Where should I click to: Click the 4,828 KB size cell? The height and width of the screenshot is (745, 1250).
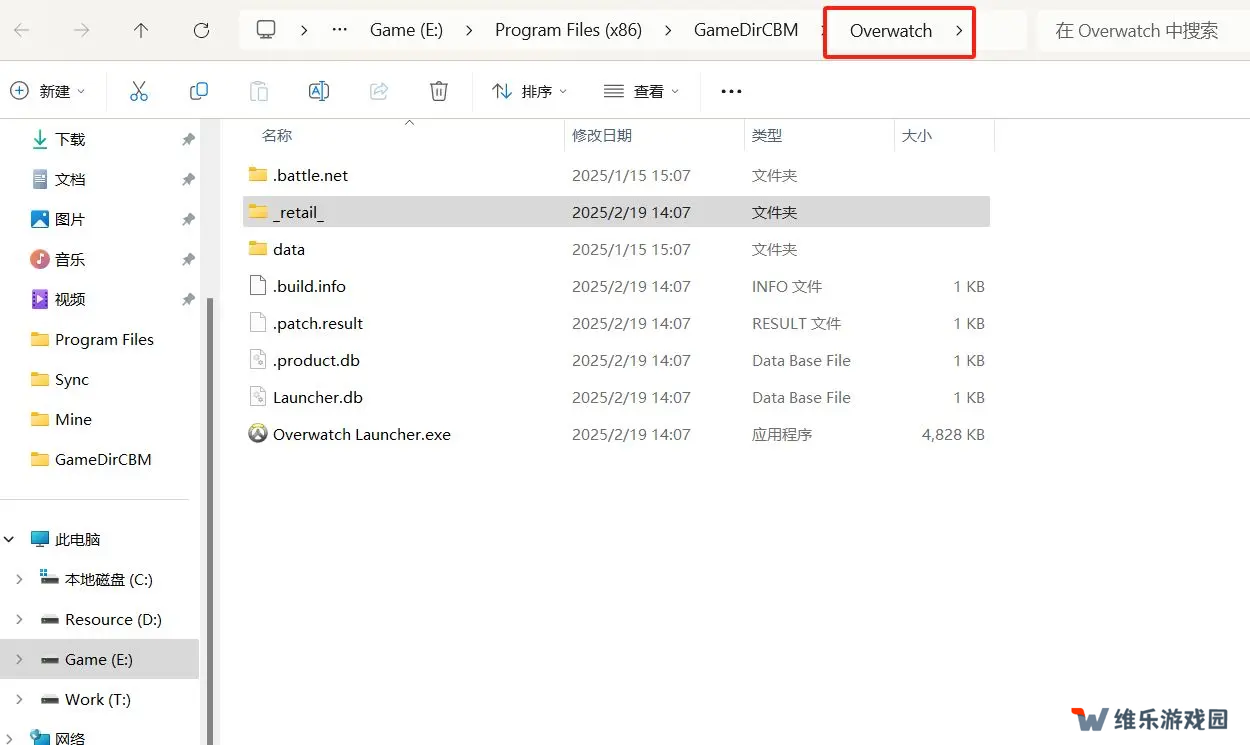953,434
